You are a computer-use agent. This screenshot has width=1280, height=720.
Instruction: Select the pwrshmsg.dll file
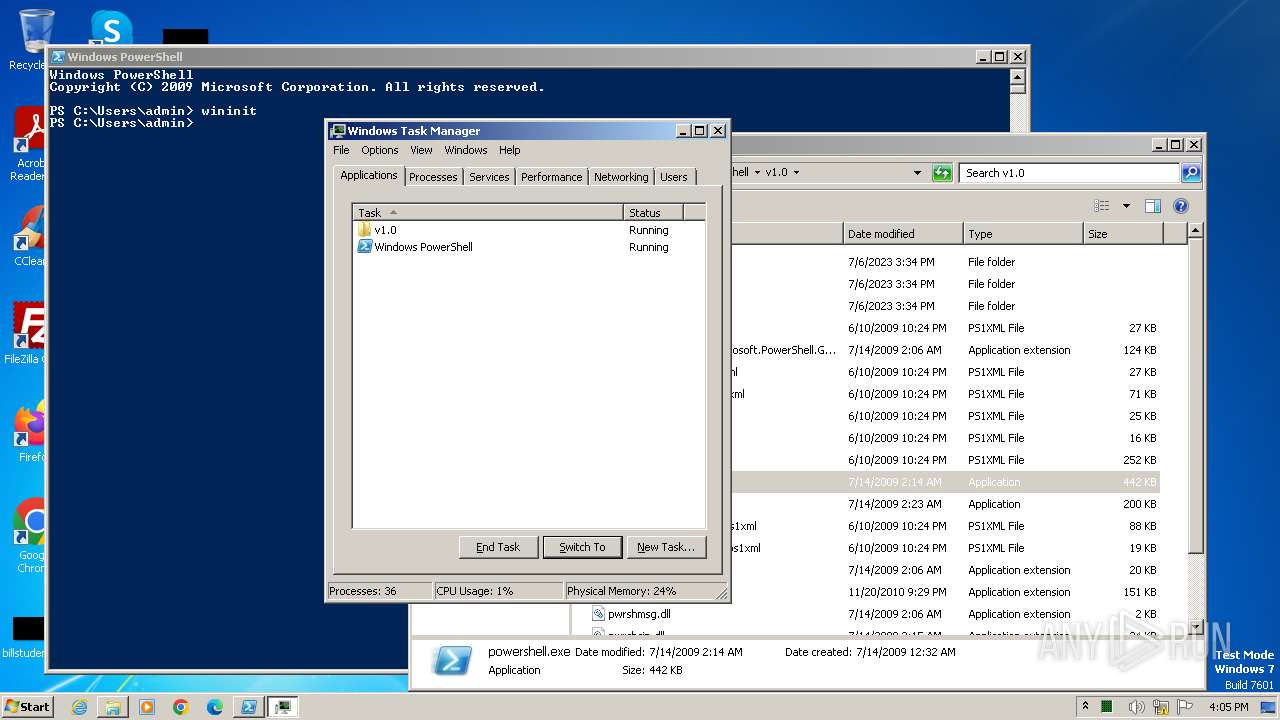[x=639, y=614]
